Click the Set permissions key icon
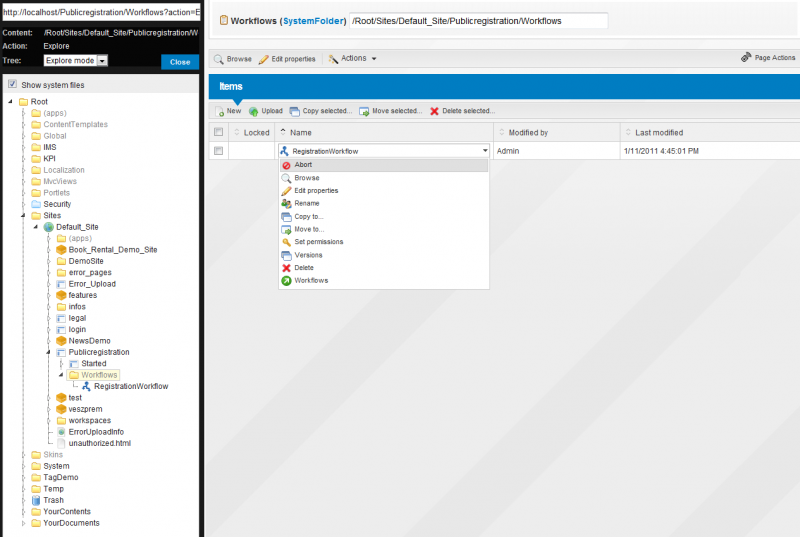This screenshot has width=800, height=537. coord(286,242)
